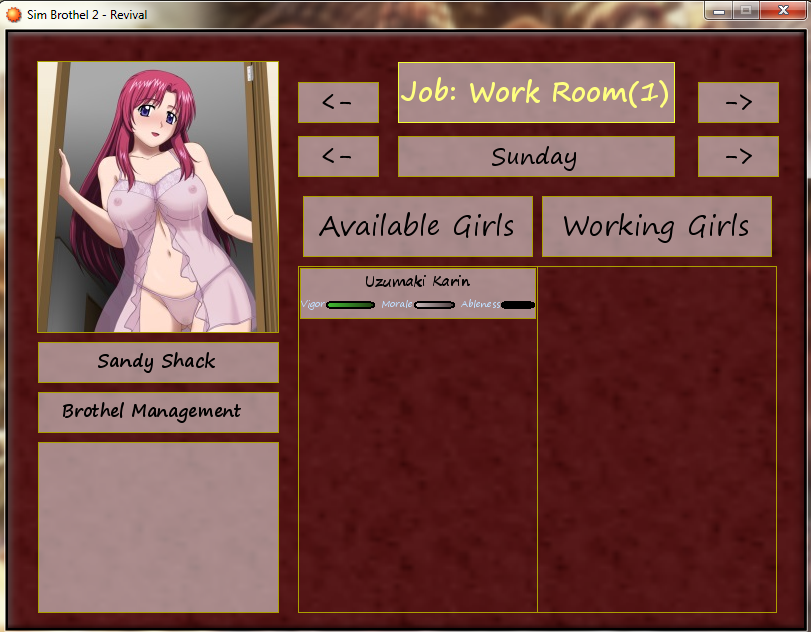
Task: Open the Working Girls list header
Action: pos(657,227)
